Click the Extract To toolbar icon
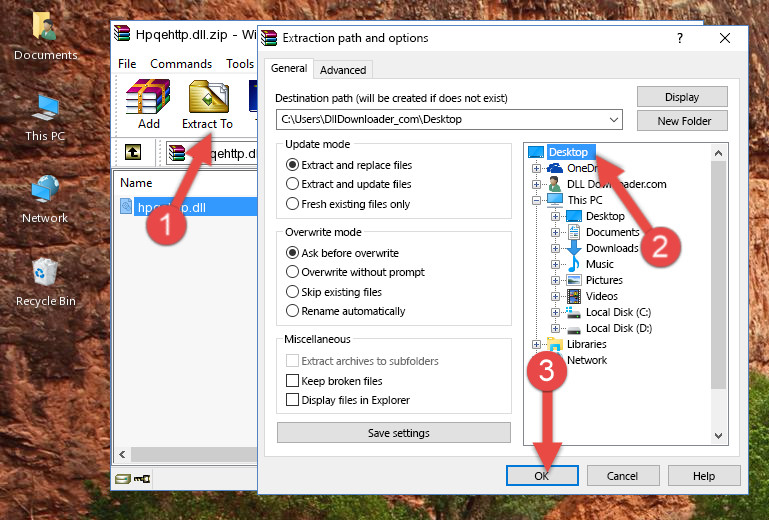The image size is (769, 520). click(x=208, y=97)
